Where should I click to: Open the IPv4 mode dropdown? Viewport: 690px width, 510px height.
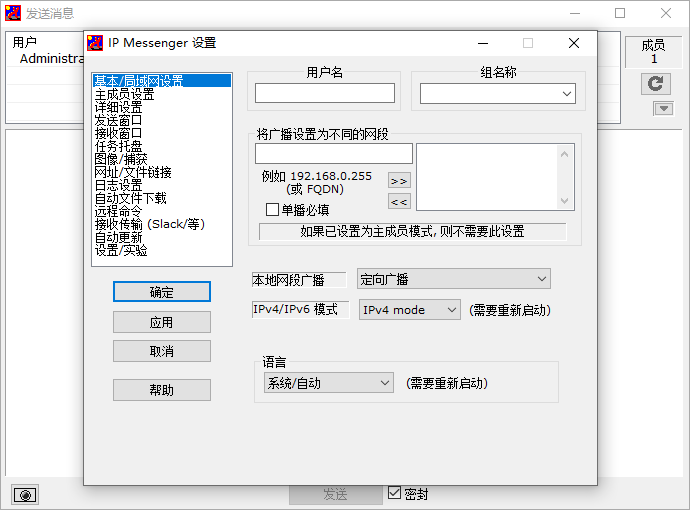(410, 310)
